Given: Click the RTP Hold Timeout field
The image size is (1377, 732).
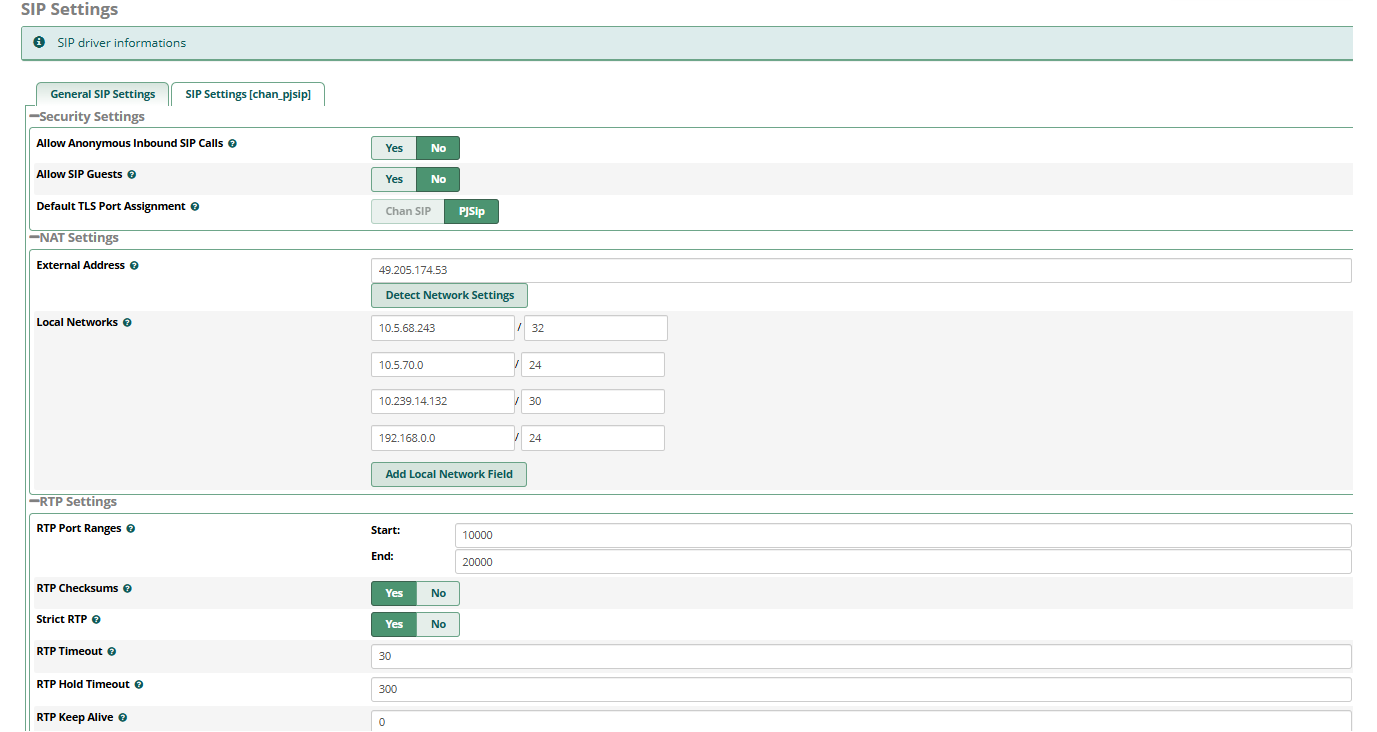Looking at the screenshot, I should point(861,689).
